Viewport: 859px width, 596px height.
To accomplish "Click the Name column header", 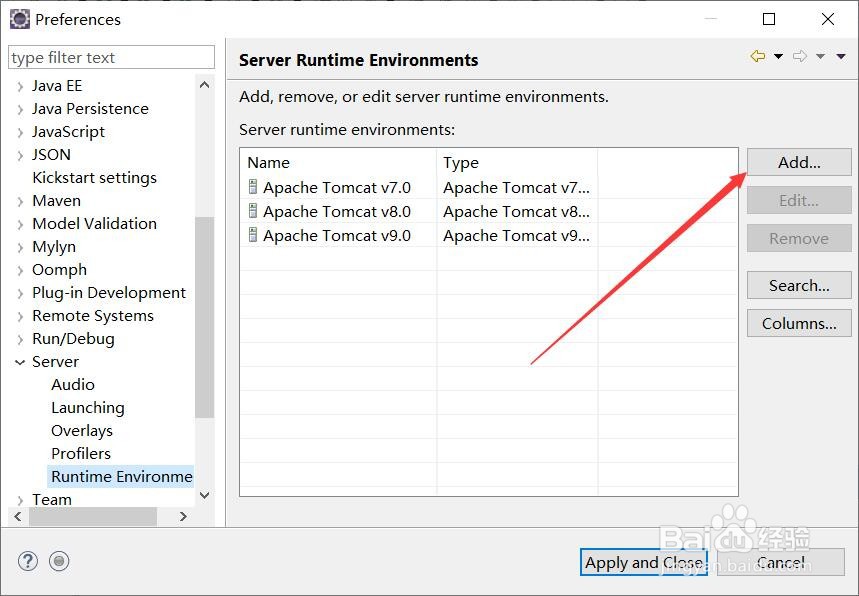I will [338, 162].
